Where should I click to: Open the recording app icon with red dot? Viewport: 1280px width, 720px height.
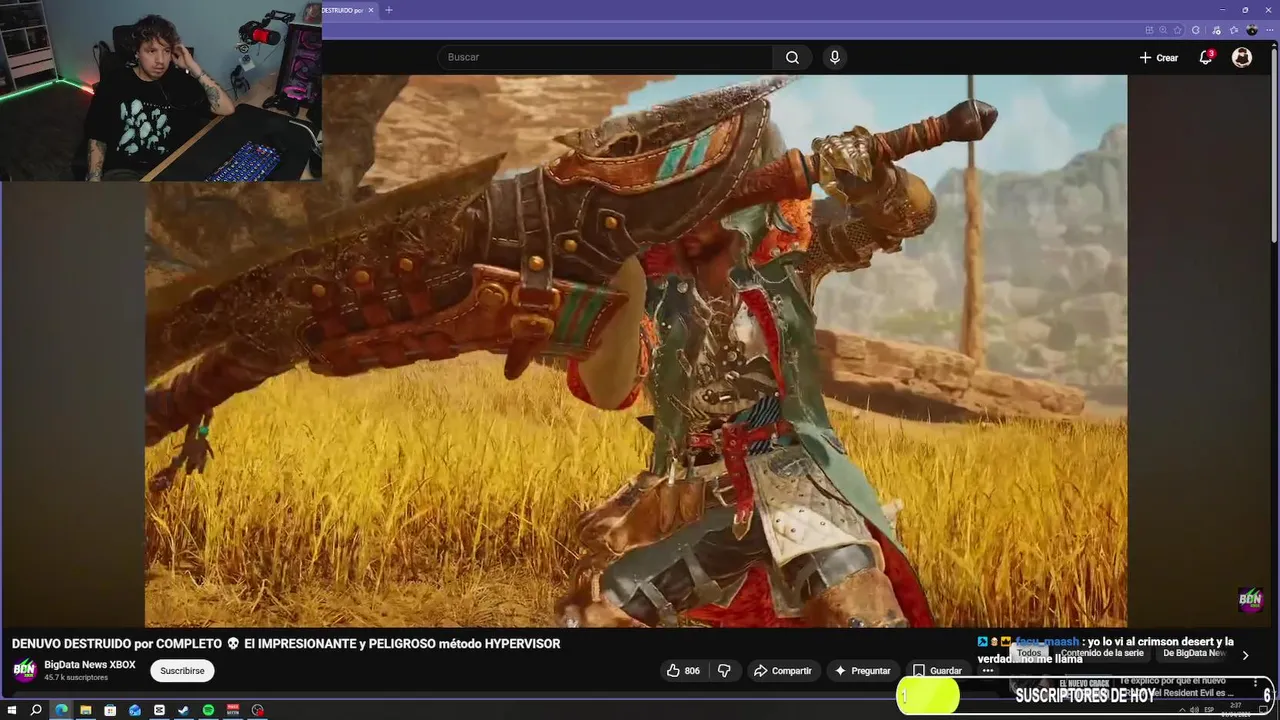[x=258, y=710]
